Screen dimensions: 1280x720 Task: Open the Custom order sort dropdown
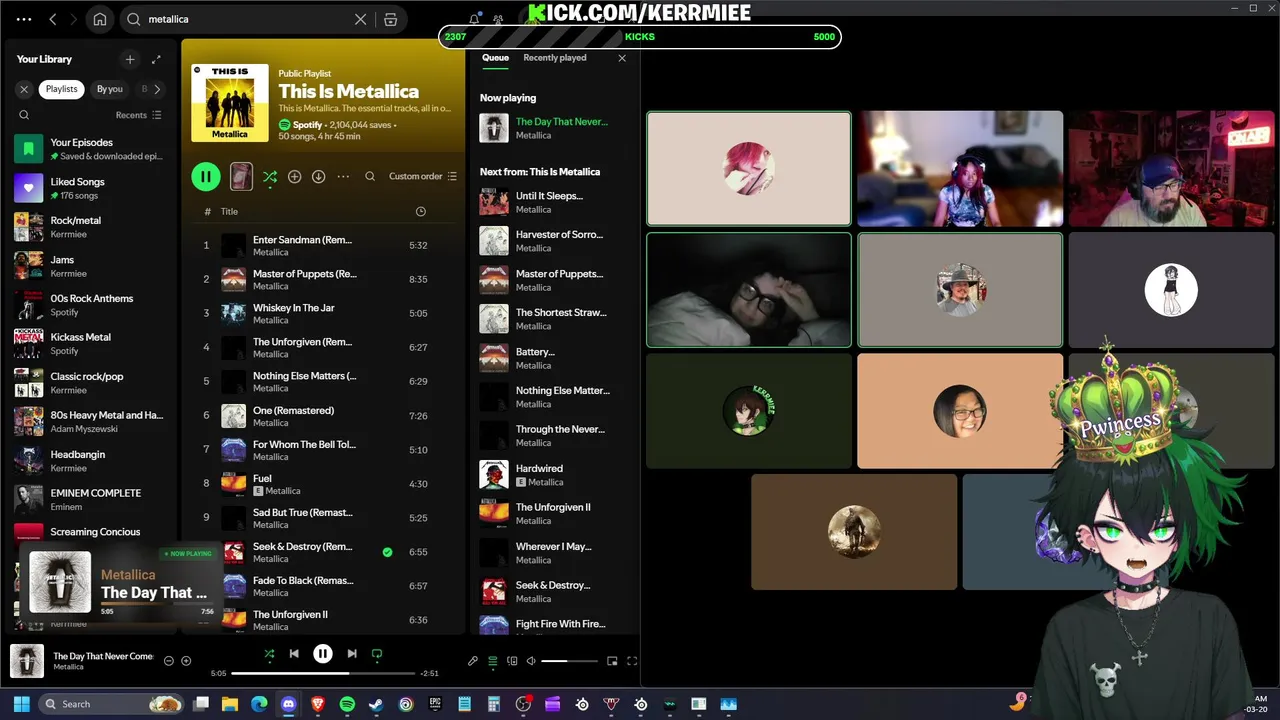click(423, 176)
